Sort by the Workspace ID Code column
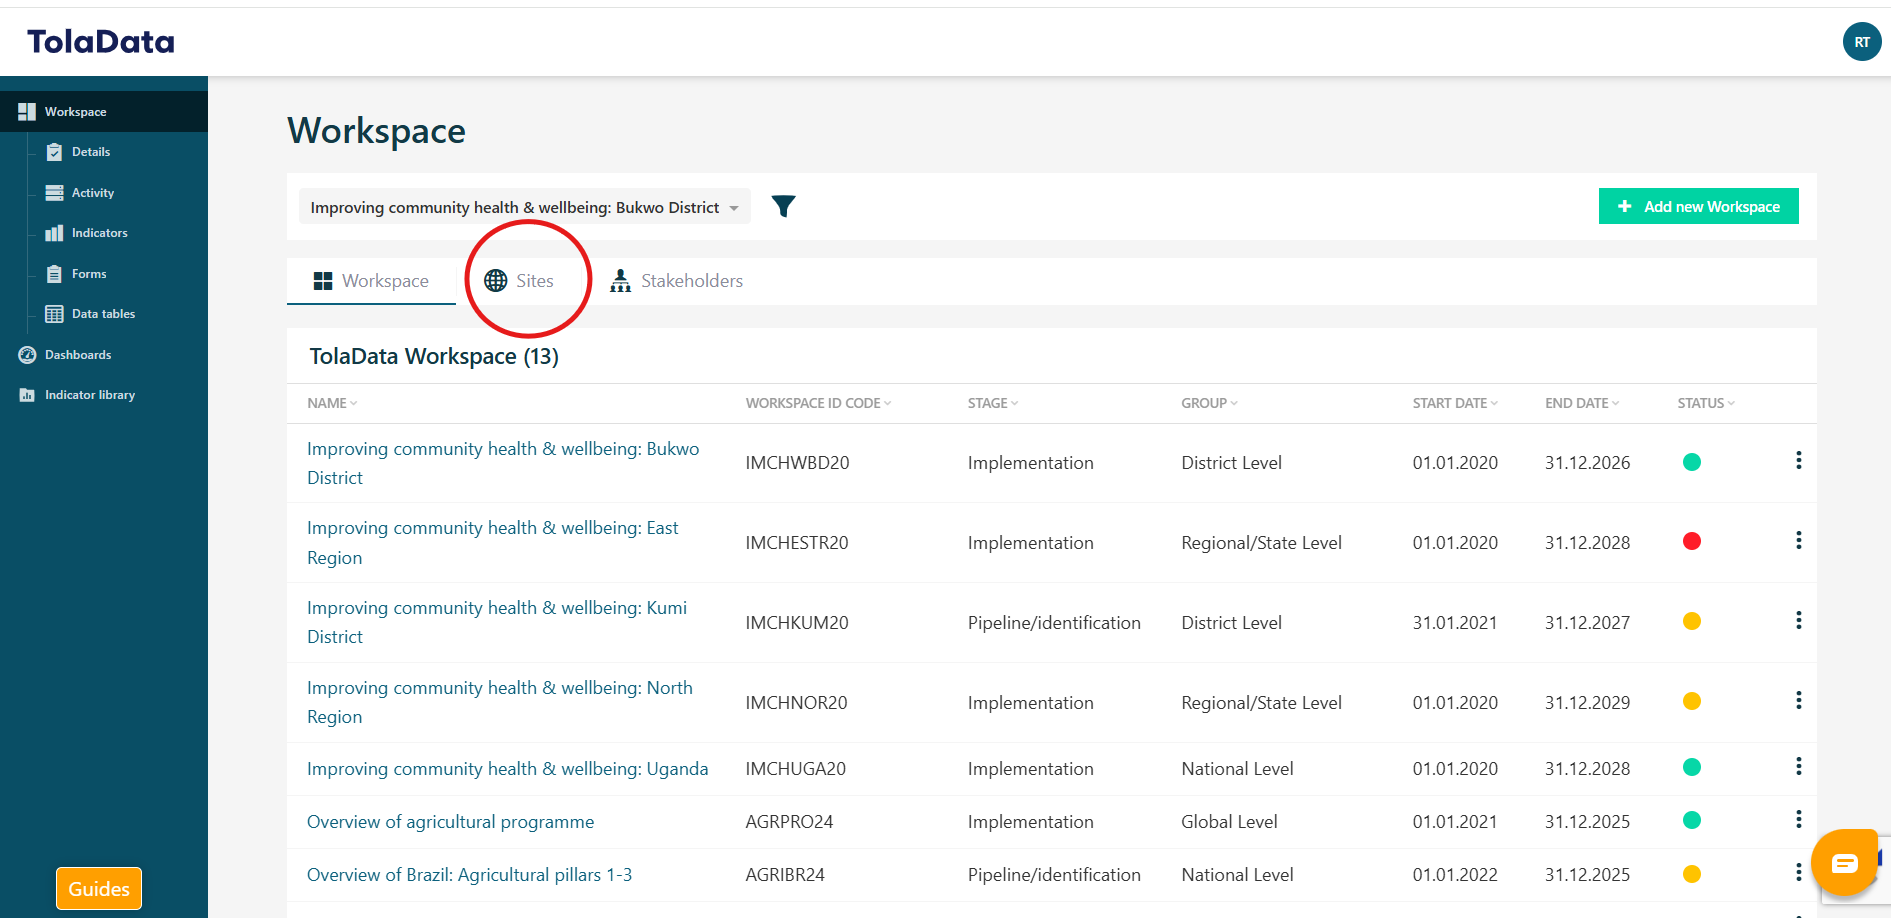Viewport: 1891px width, 918px height. pyautogui.click(x=817, y=403)
